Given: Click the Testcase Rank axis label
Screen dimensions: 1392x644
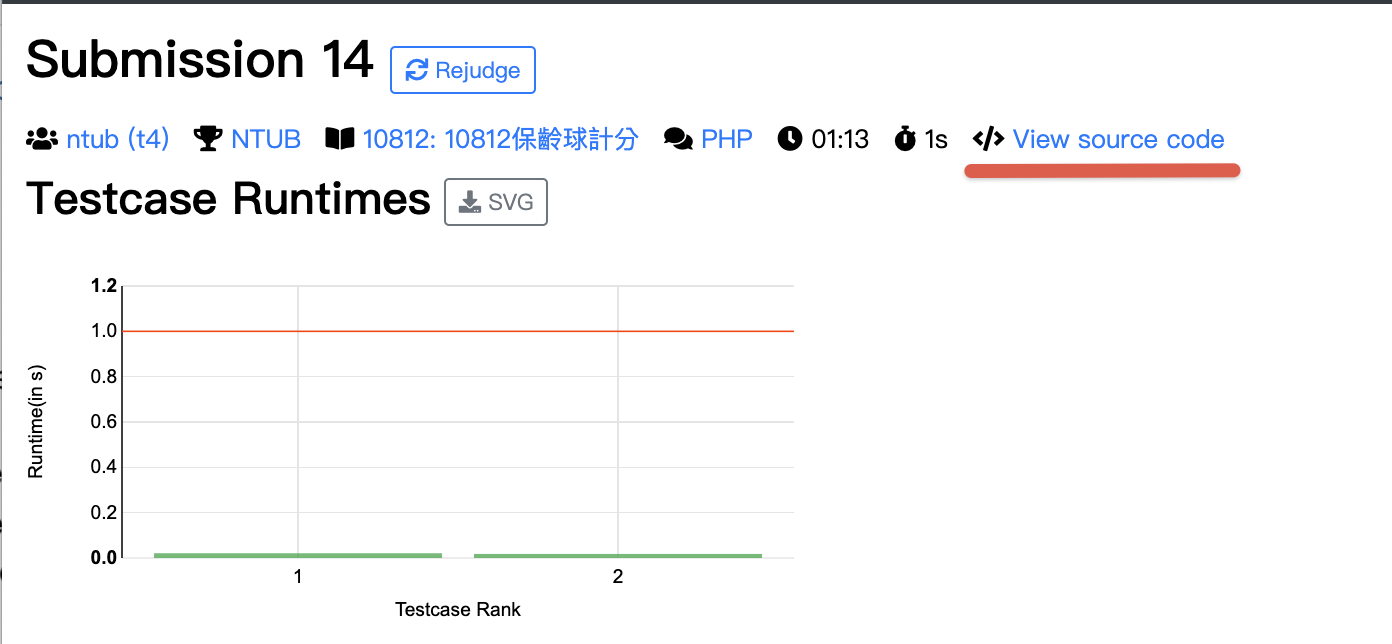Looking at the screenshot, I should click(458, 609).
